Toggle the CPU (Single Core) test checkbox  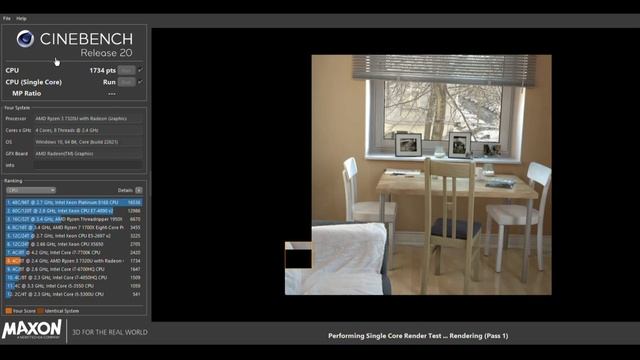140,82
